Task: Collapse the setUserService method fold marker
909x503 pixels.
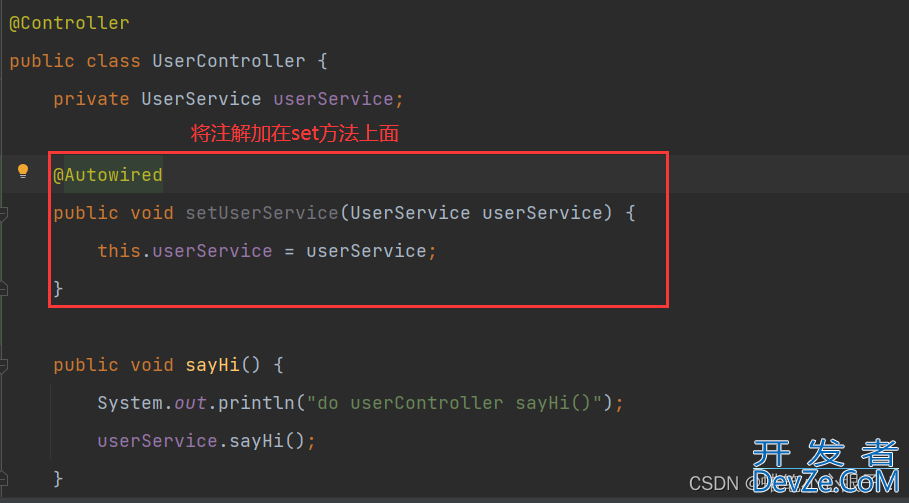Action: [x=3, y=213]
